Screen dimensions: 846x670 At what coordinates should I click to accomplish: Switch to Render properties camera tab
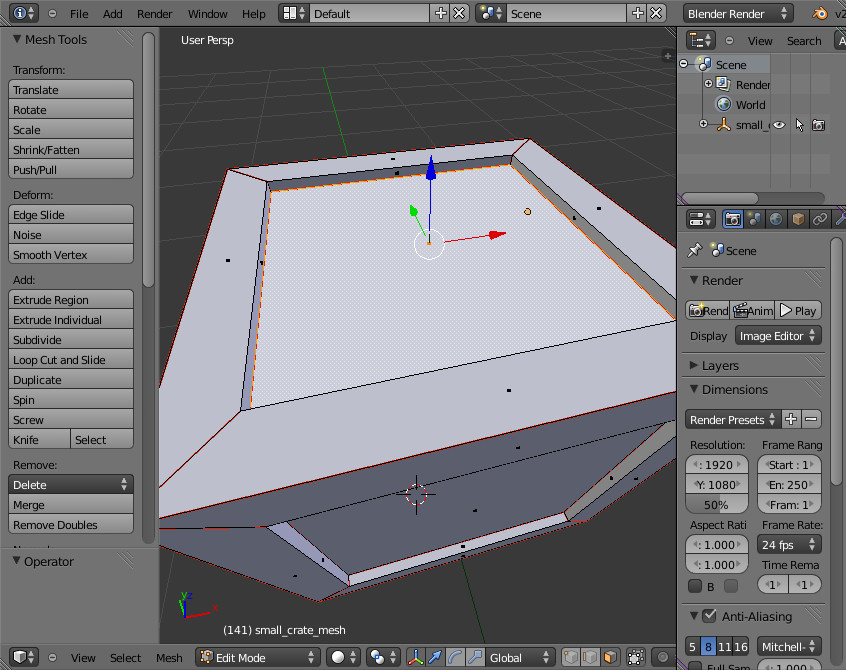(732, 219)
